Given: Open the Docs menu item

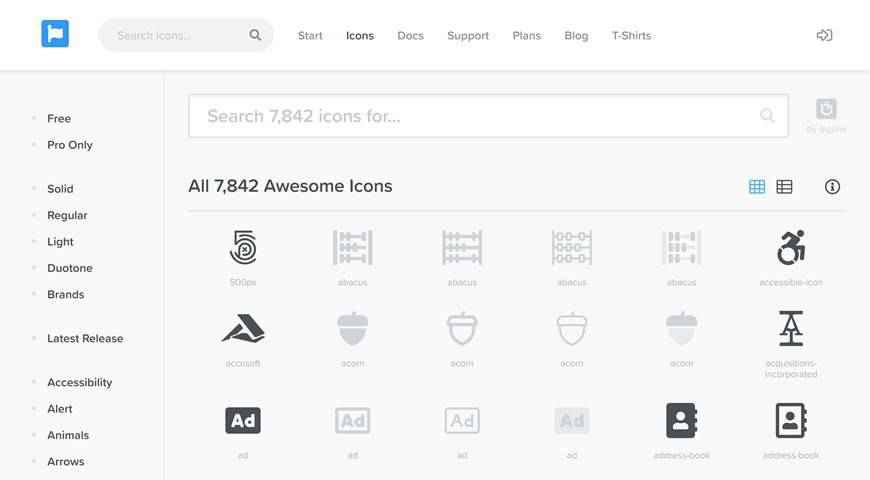Looking at the screenshot, I should pos(411,36).
